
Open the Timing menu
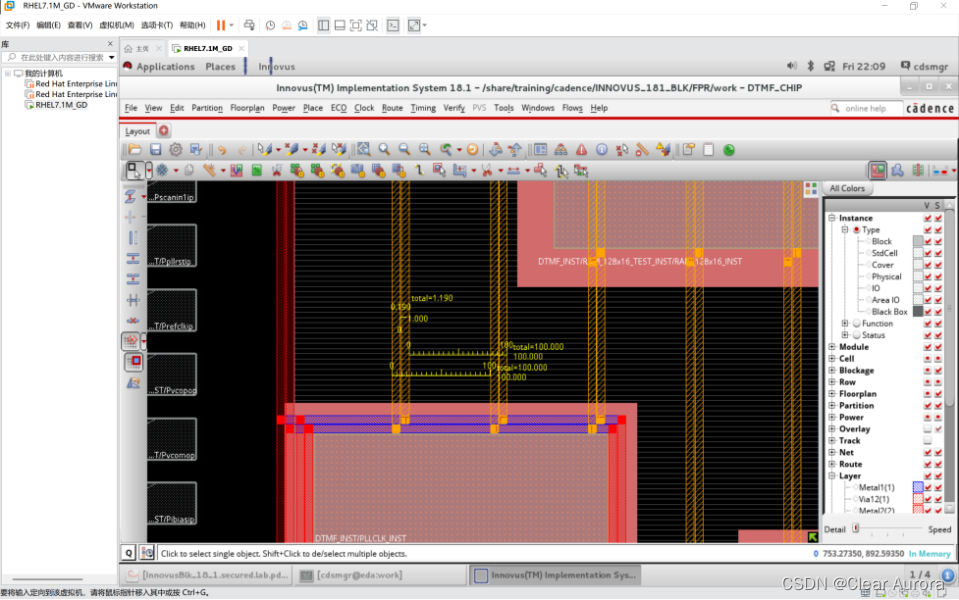coord(423,108)
